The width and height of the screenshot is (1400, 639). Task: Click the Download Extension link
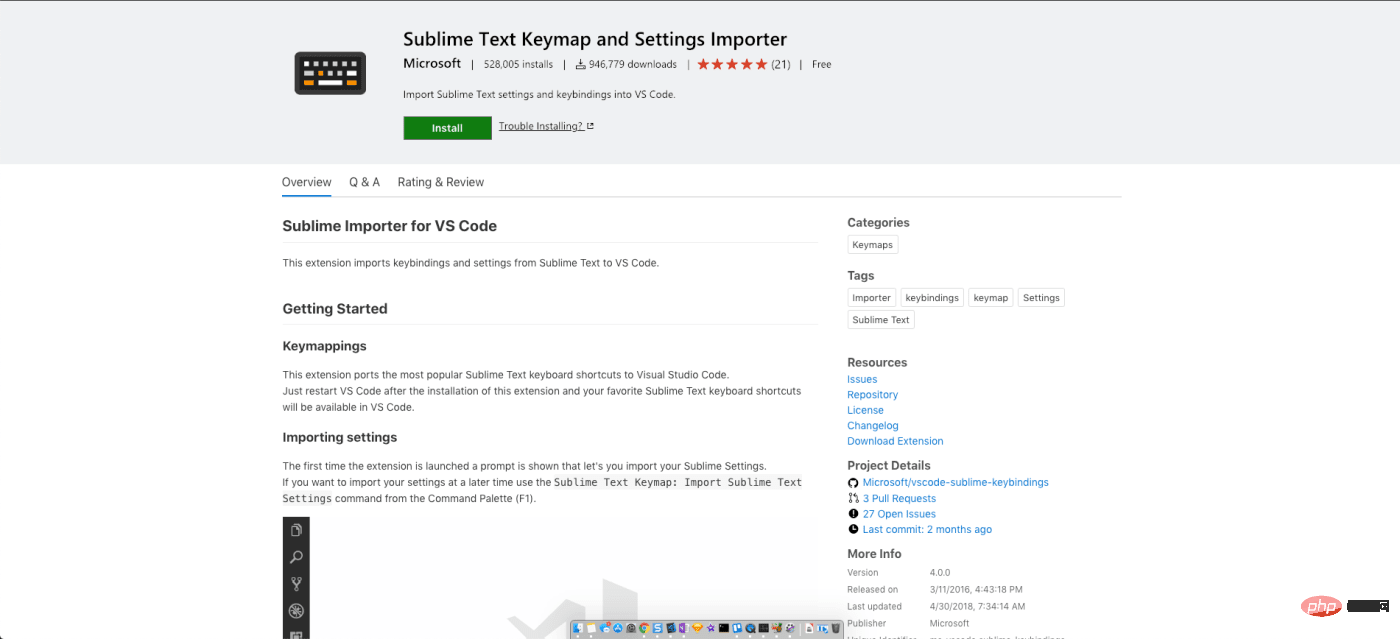pyautogui.click(x=895, y=441)
